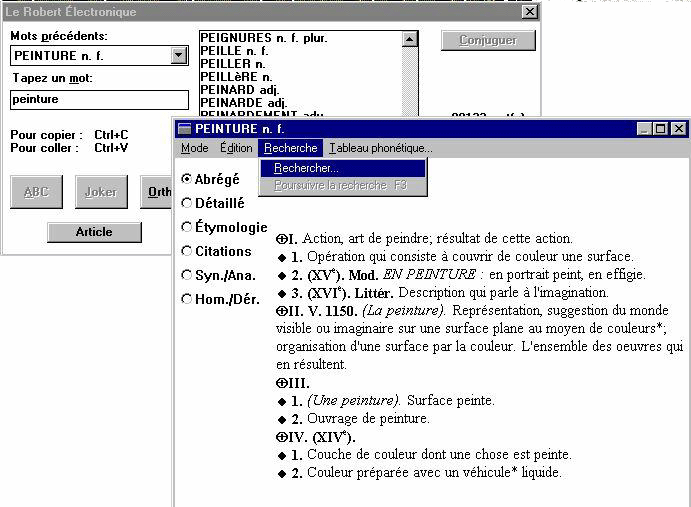
Task: Choose the Étymologie view option
Action: pyautogui.click(x=187, y=227)
